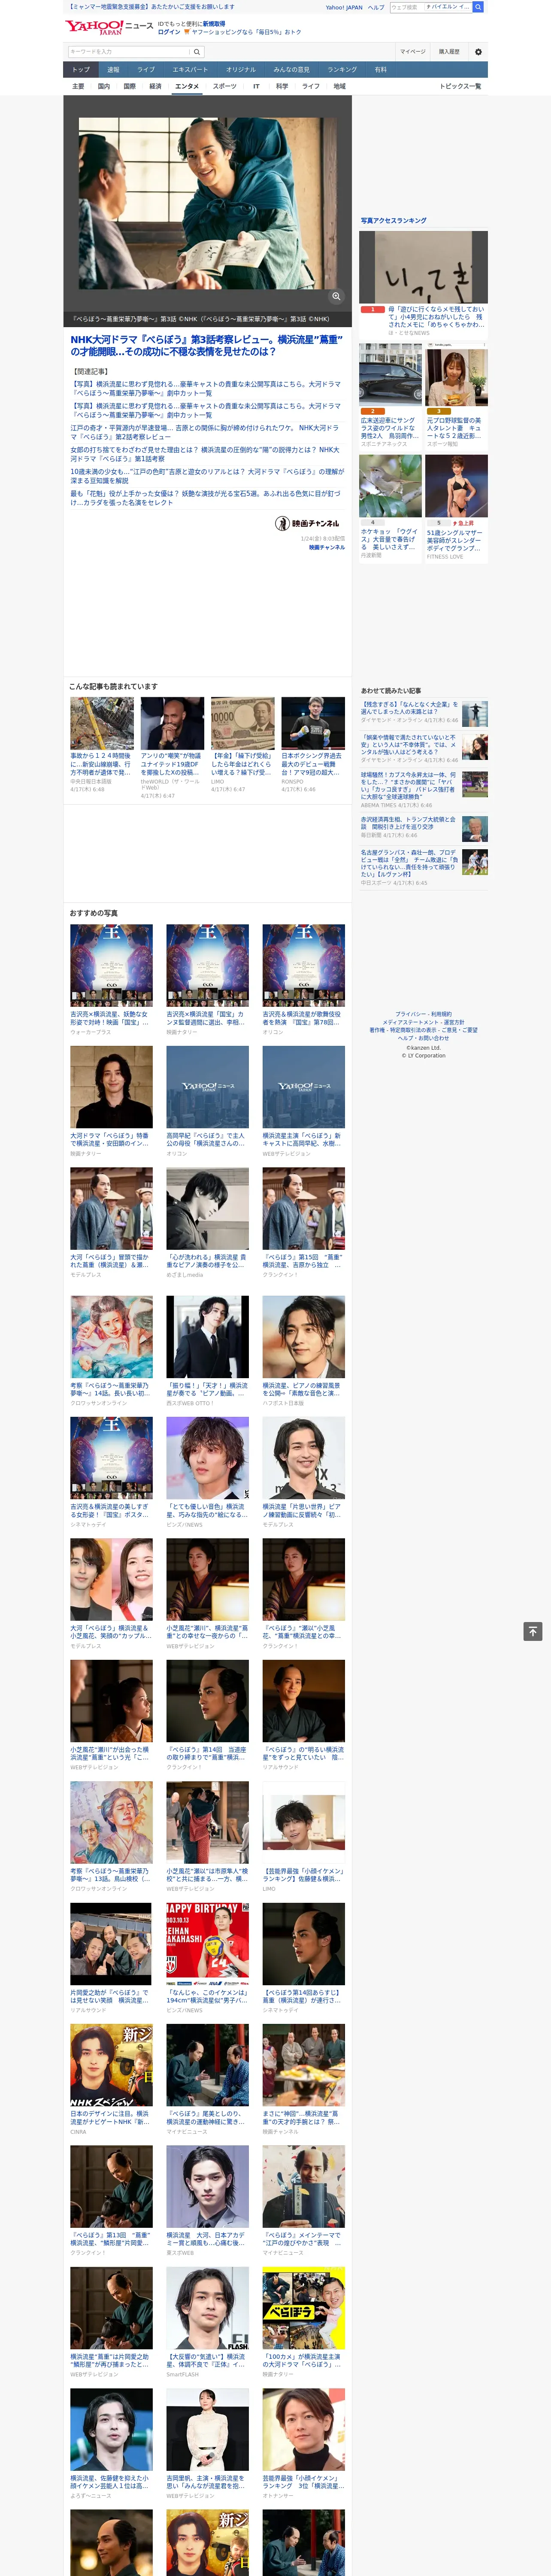Click the ヘルプ link in top bar
Viewport: 551px width, 2576px height.
(376, 7)
